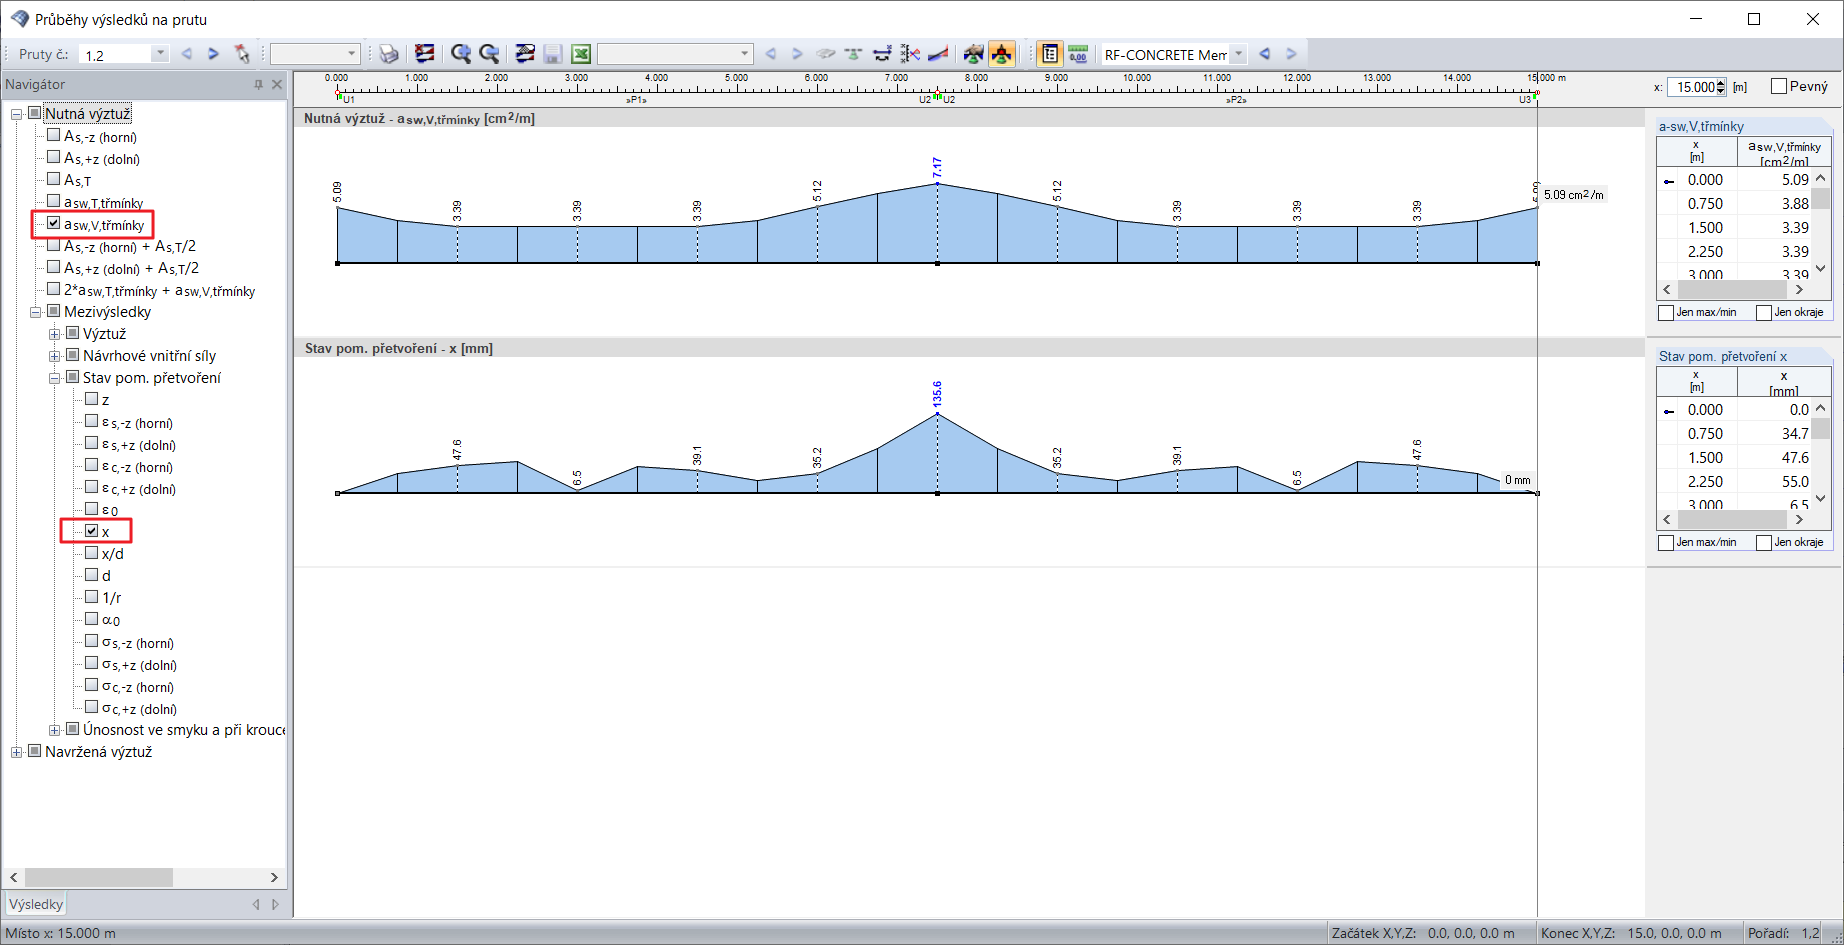Viewport: 1844px width, 945px height.
Task: Check the As,-z (horní) checkbox
Action: click(54, 135)
